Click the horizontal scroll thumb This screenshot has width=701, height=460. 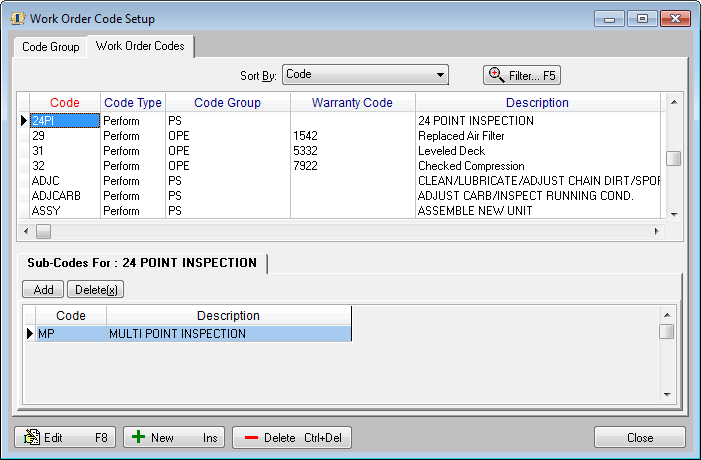tap(43, 231)
